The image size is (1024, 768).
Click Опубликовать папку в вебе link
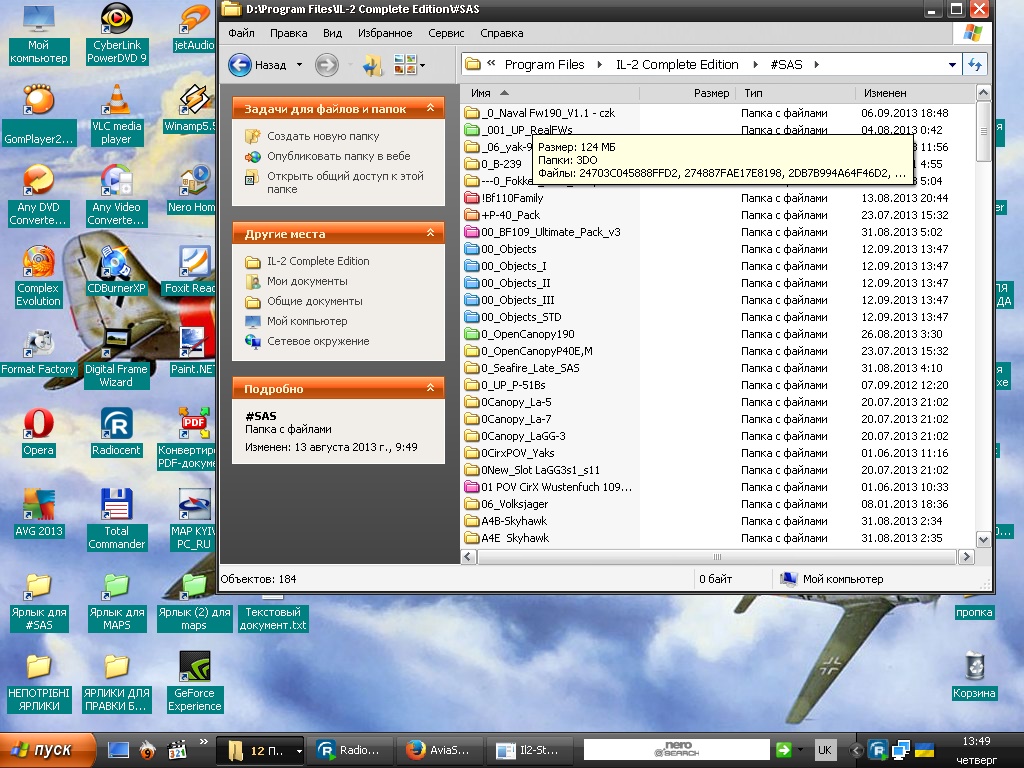338,156
